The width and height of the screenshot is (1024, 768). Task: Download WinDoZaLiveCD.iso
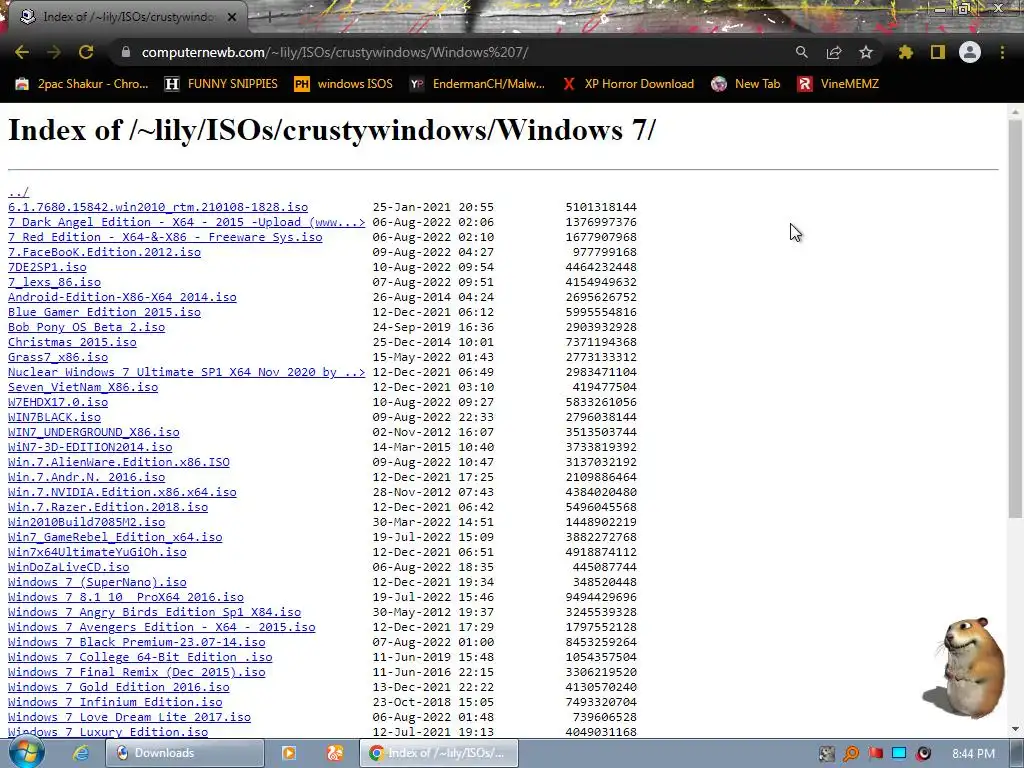(69, 568)
